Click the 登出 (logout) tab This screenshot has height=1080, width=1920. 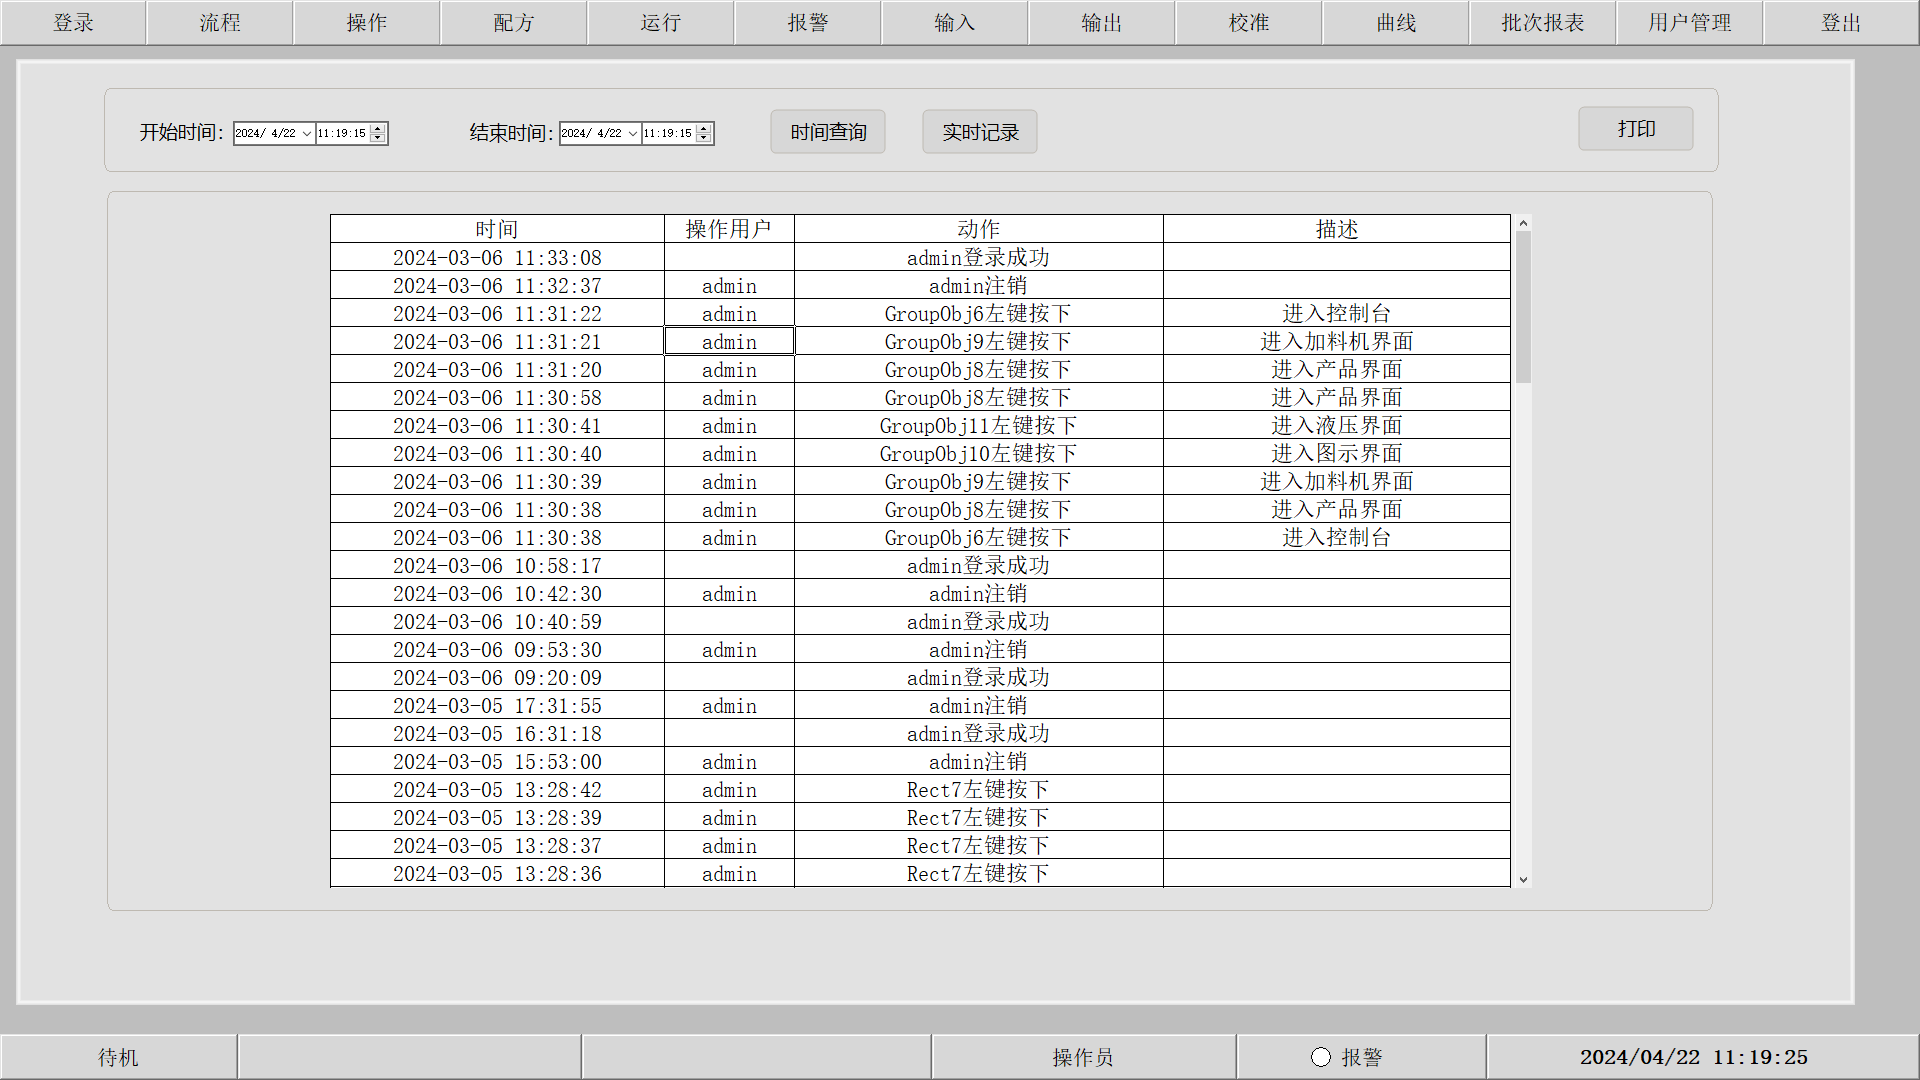(1840, 22)
